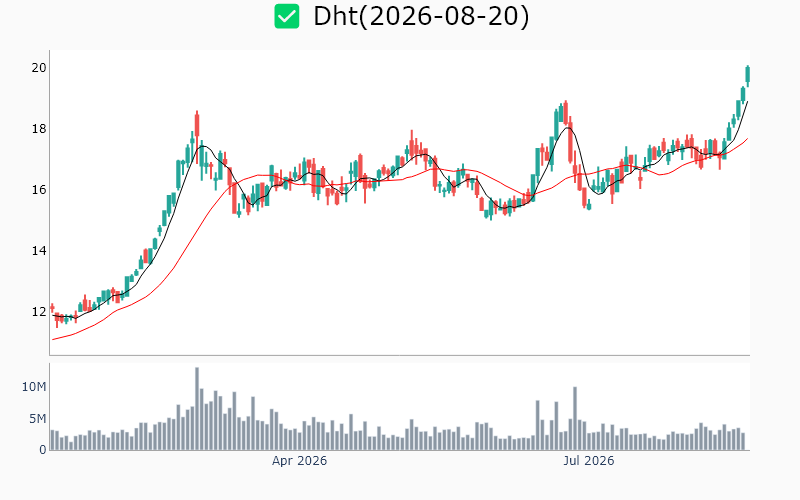This screenshot has height=500, width=800.
Task: Click the latest green candlestick near 20
Action: [x=747, y=76]
